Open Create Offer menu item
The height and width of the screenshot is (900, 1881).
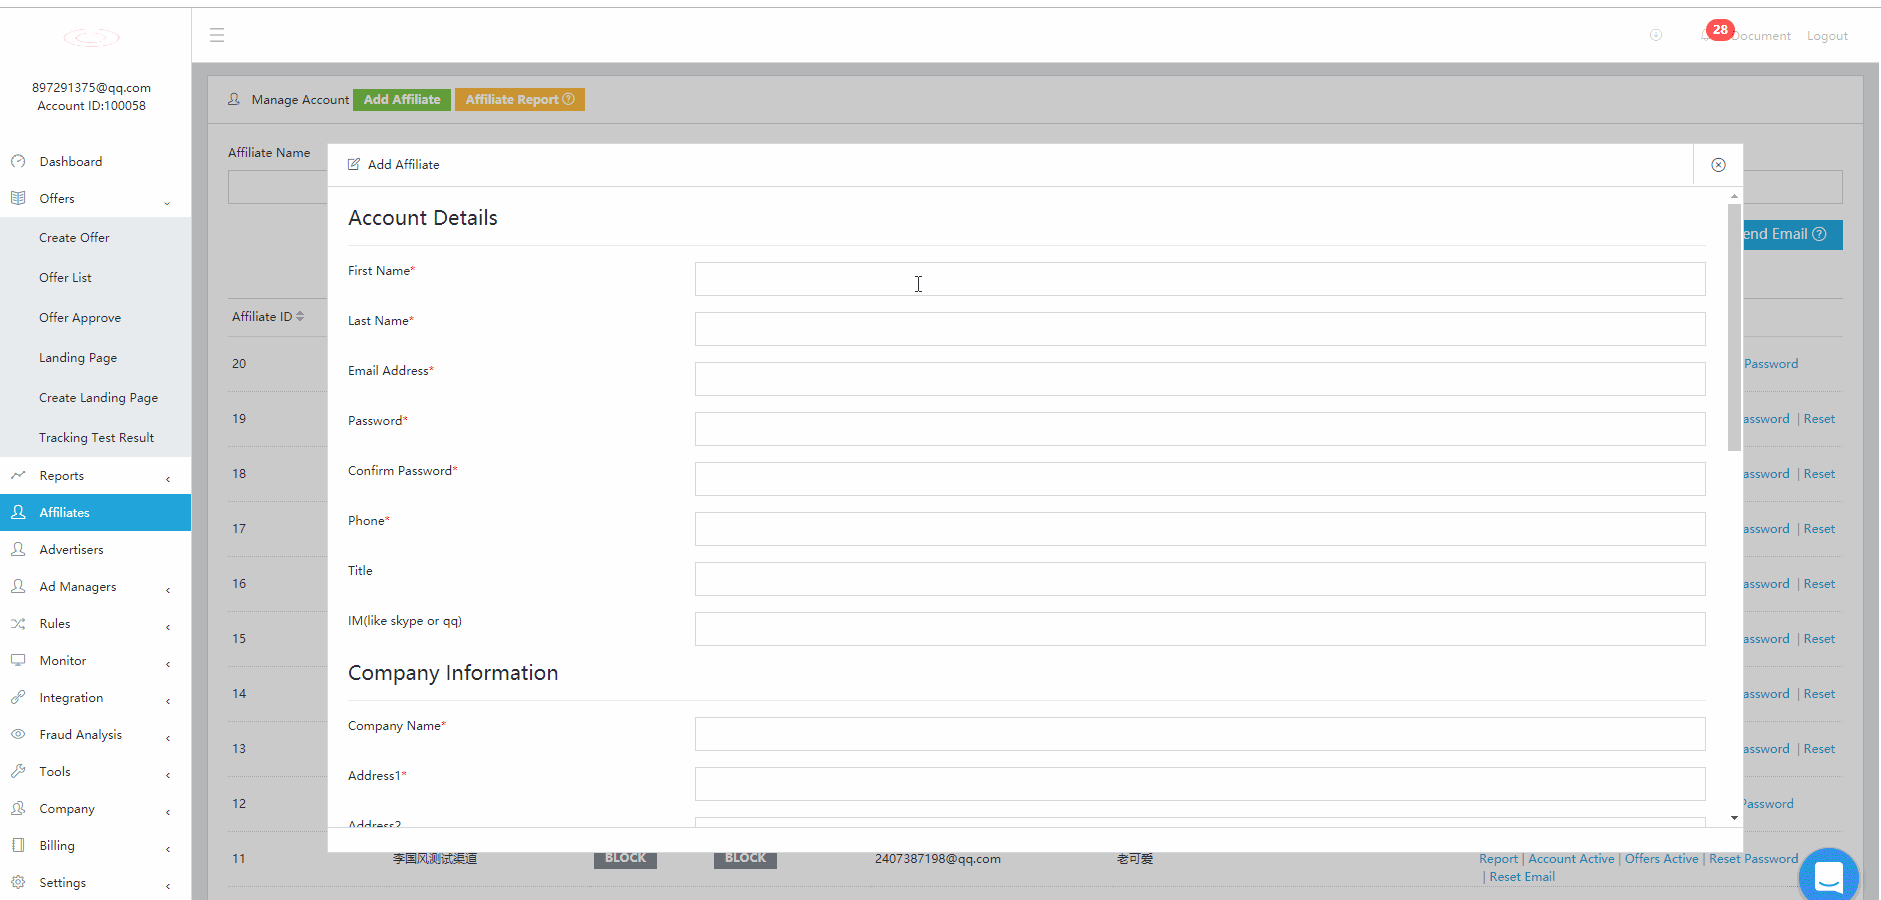pos(74,238)
